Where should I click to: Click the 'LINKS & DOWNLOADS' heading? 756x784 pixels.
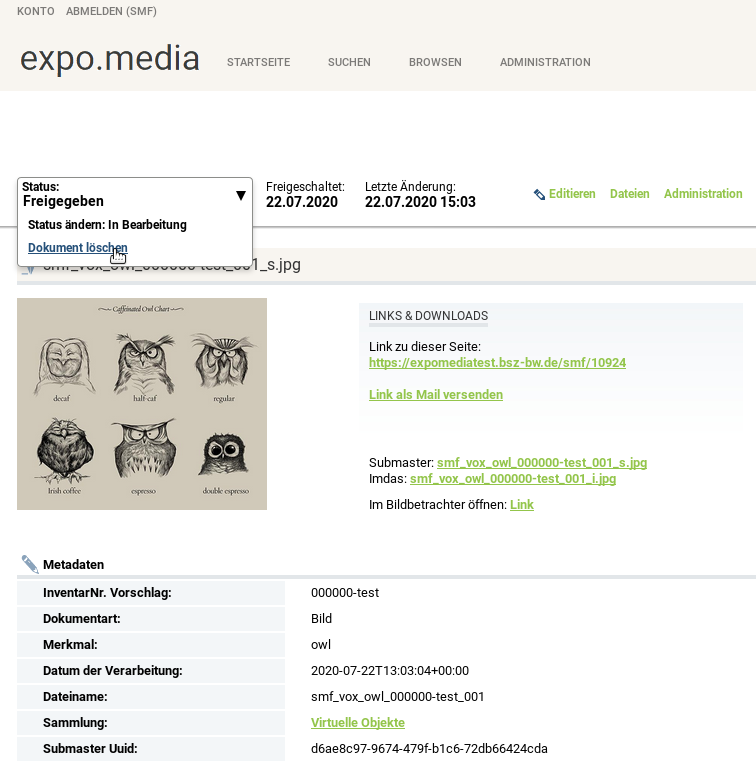(x=428, y=316)
